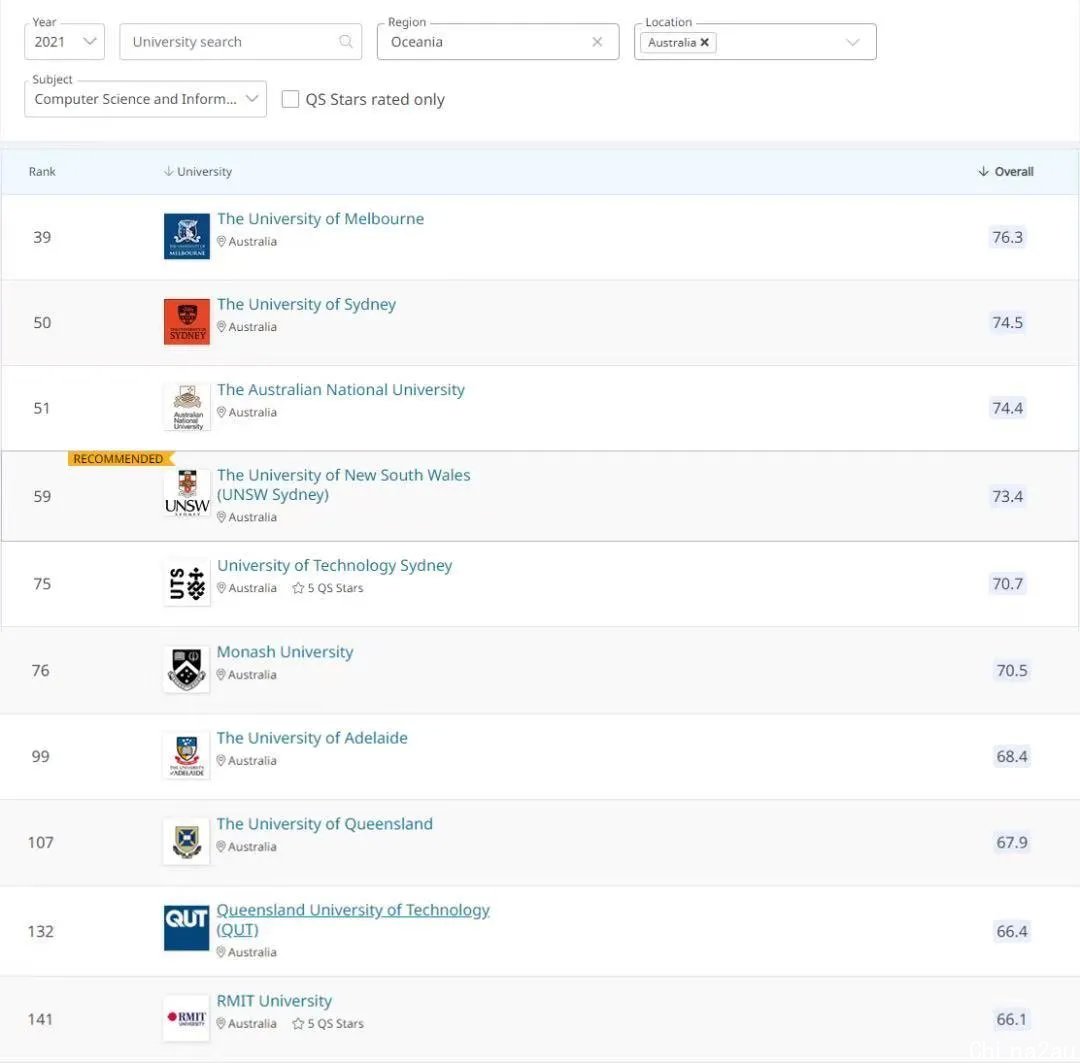This screenshot has height=1063, width=1080.
Task: Click 5 QS Stars text in RMIT row
Action: (x=335, y=1024)
